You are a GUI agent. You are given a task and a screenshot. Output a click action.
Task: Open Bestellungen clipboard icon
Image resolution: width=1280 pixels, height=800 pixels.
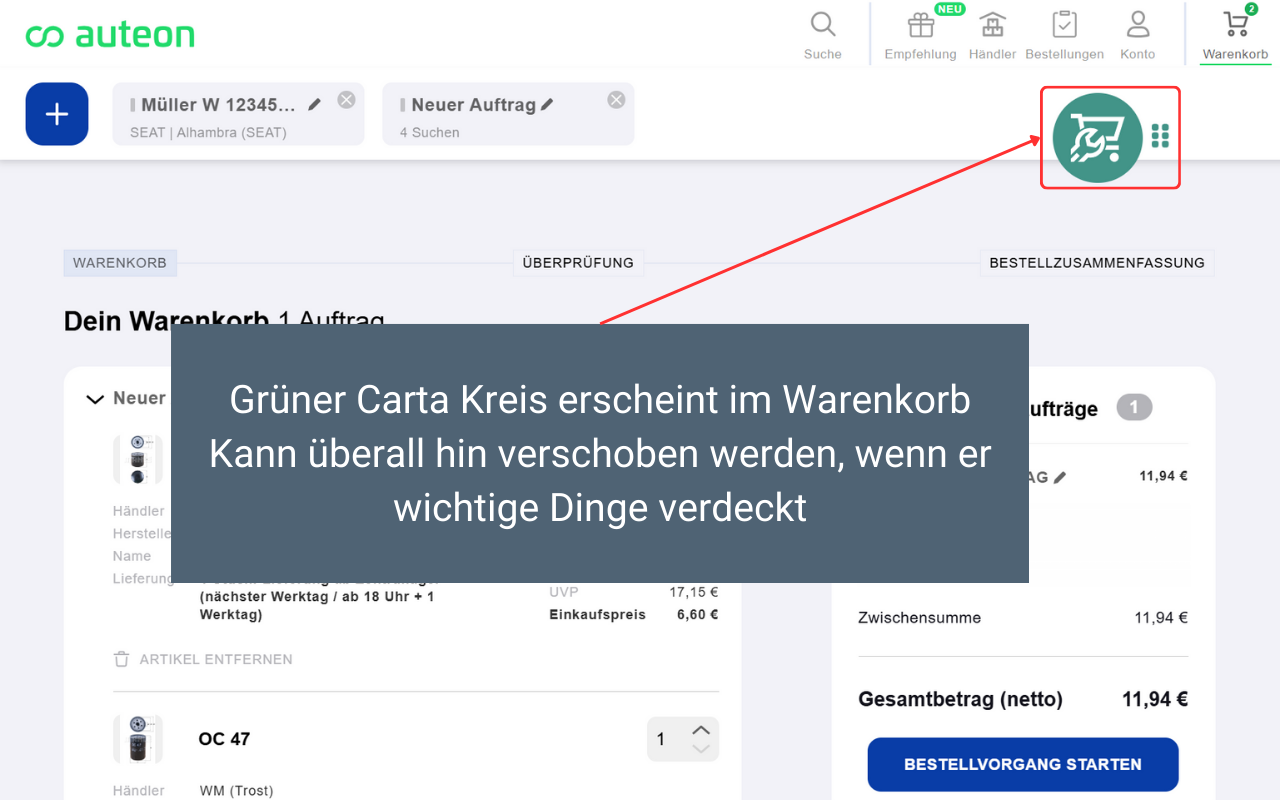[x=1064, y=25]
